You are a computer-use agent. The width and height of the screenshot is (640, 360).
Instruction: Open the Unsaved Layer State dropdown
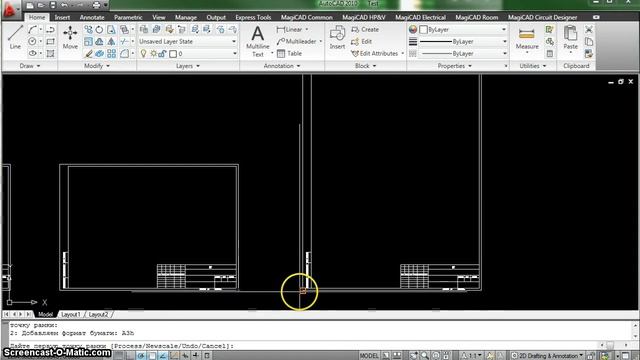pos(188,42)
